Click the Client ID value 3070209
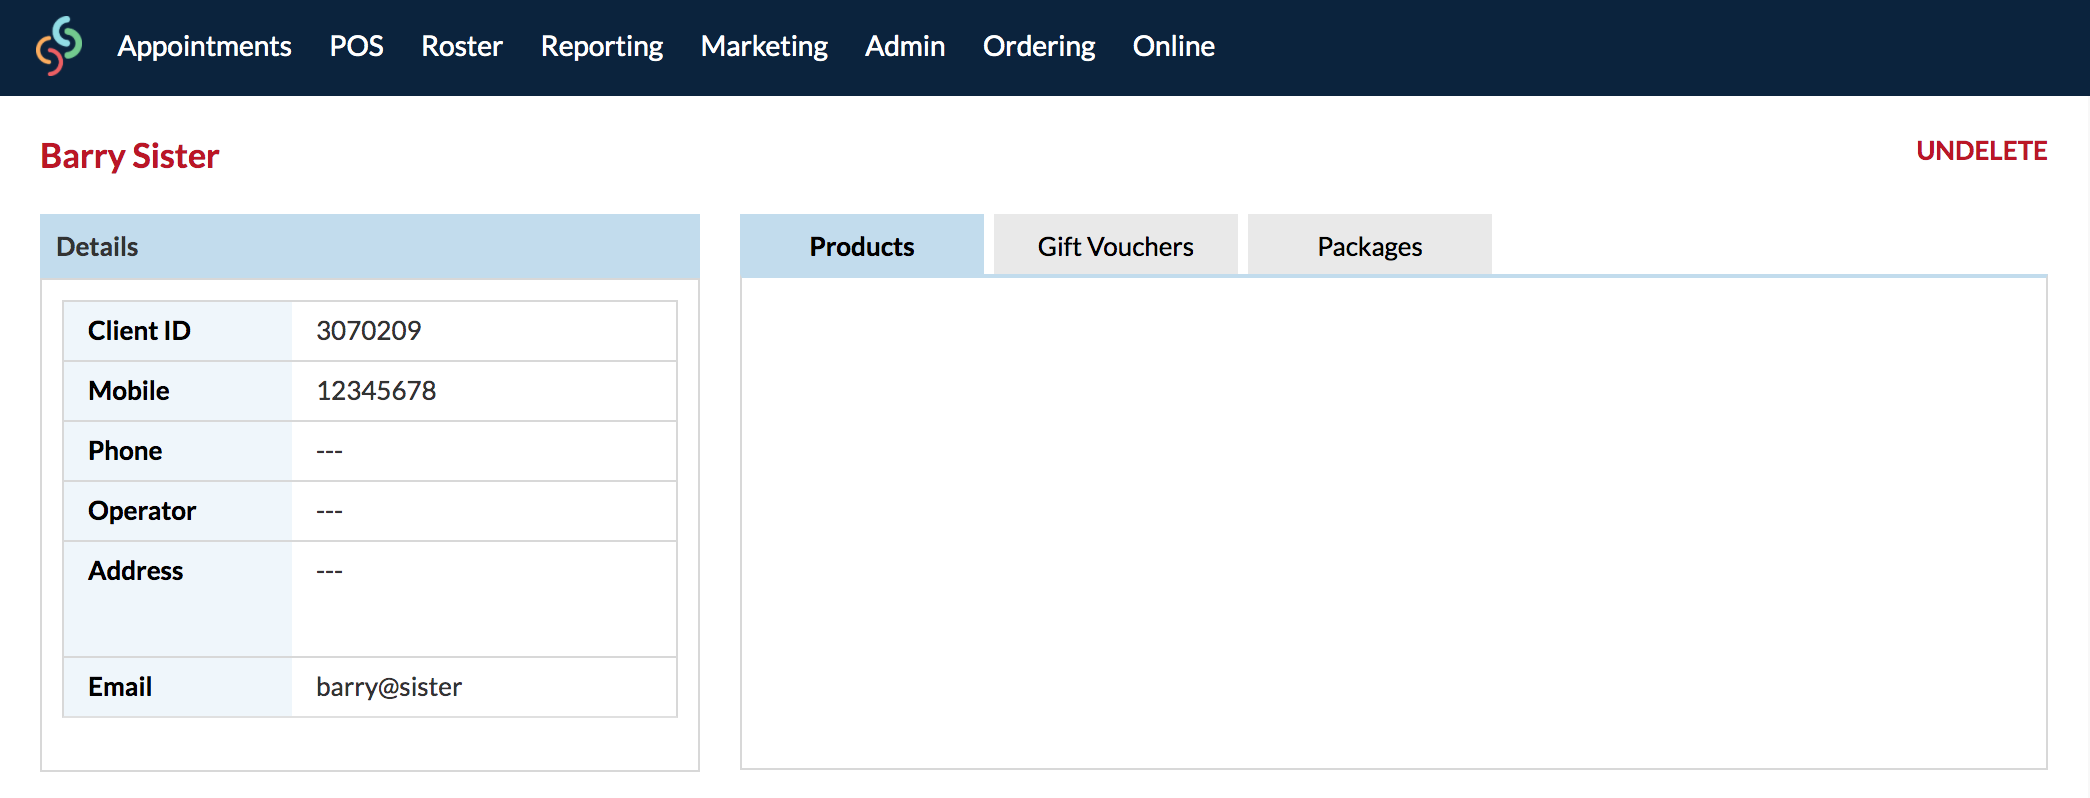 (x=369, y=331)
